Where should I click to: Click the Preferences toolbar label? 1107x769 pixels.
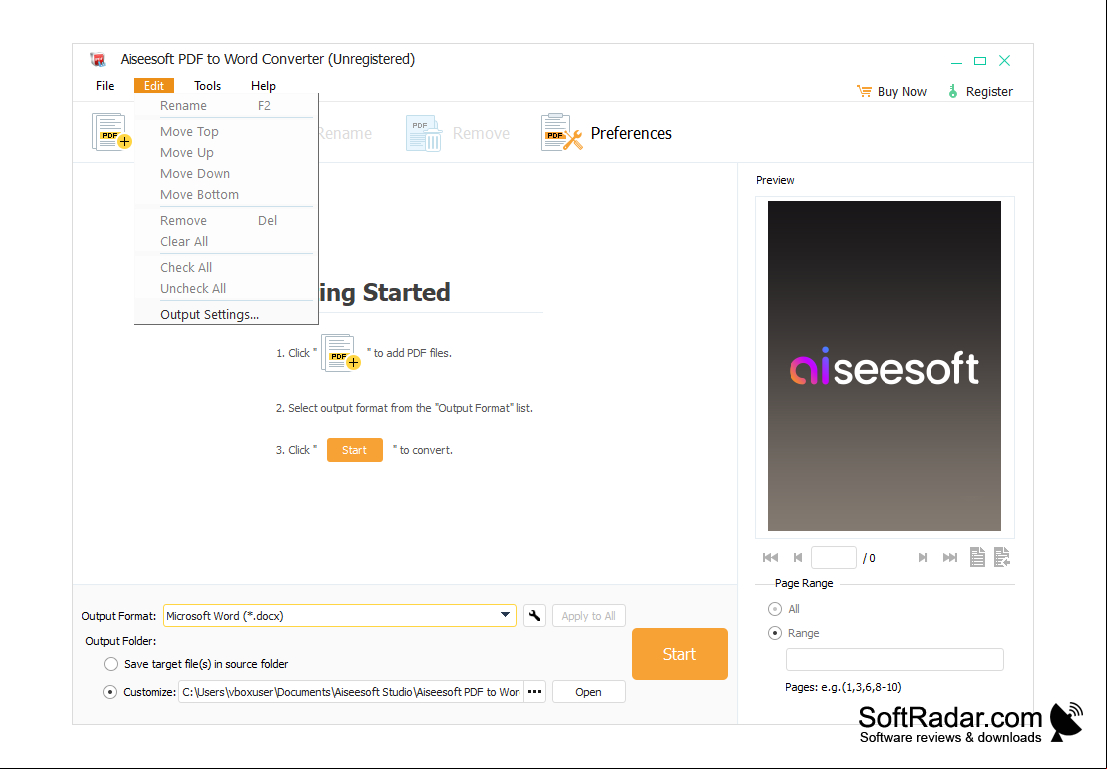point(631,133)
